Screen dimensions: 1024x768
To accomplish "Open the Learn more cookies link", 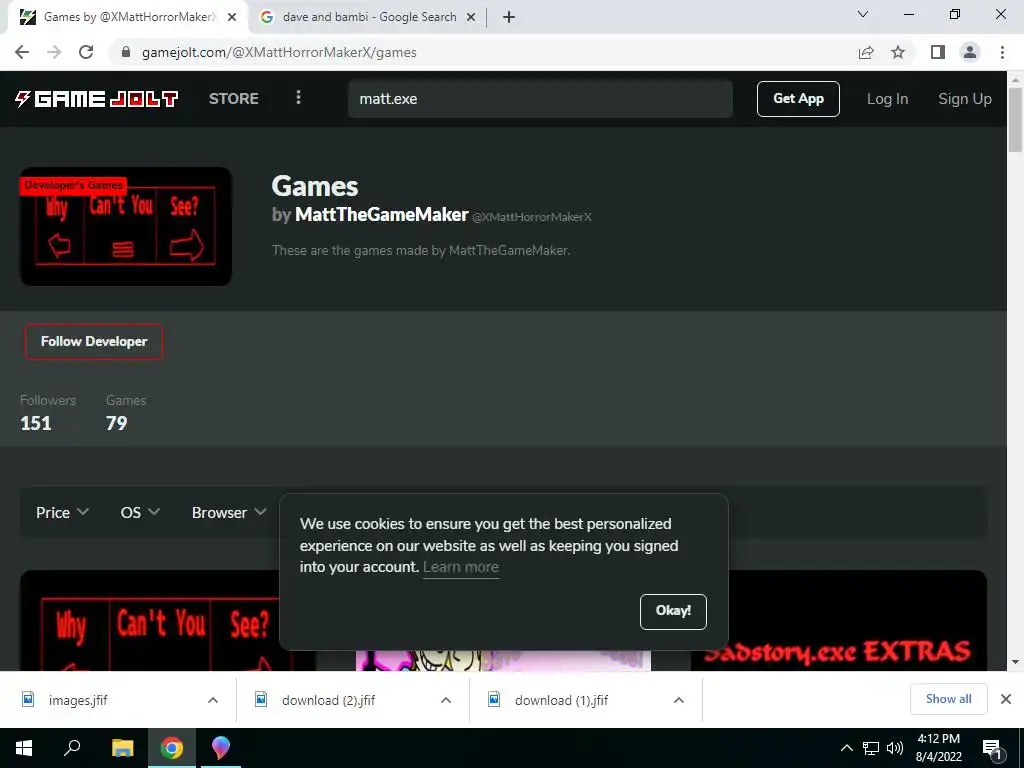I will pyautogui.click(x=460, y=567).
